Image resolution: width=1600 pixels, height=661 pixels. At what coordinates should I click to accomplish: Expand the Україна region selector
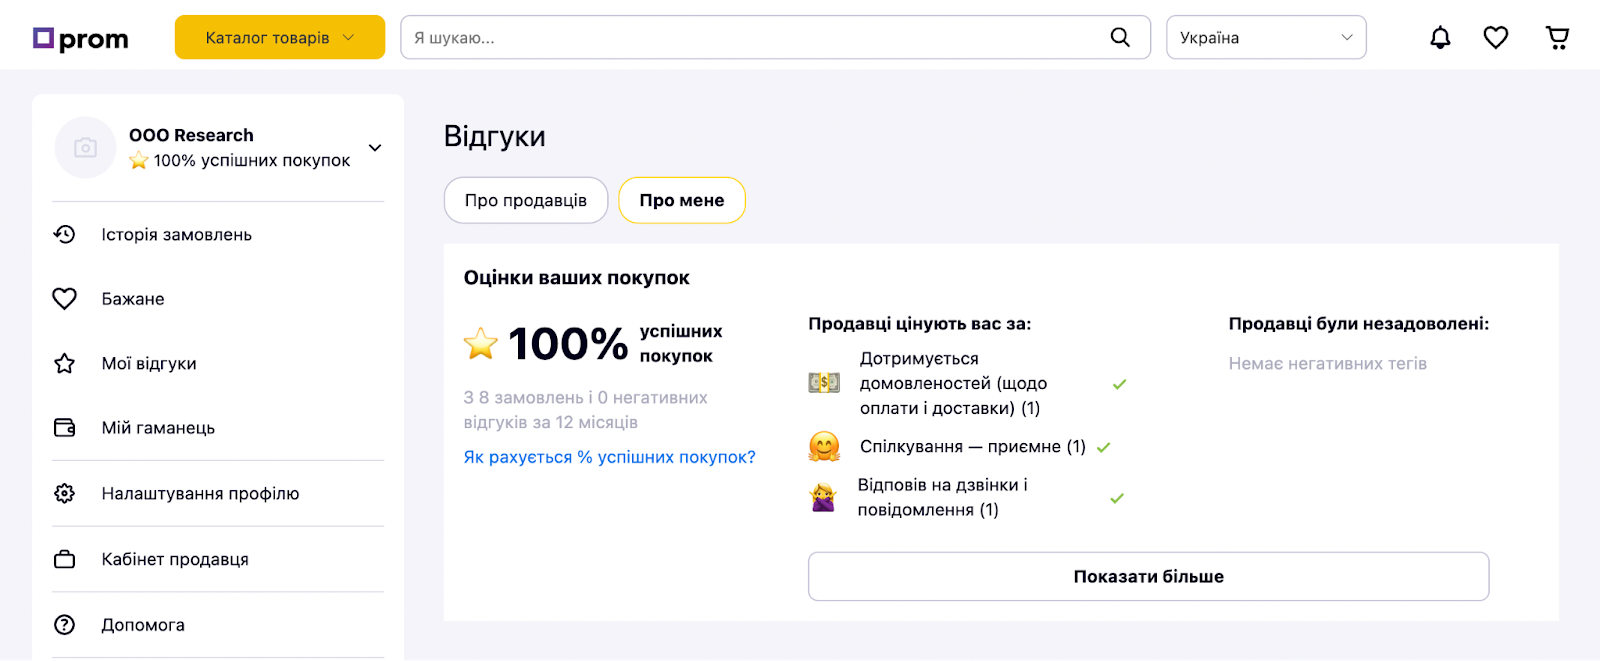coord(1266,38)
